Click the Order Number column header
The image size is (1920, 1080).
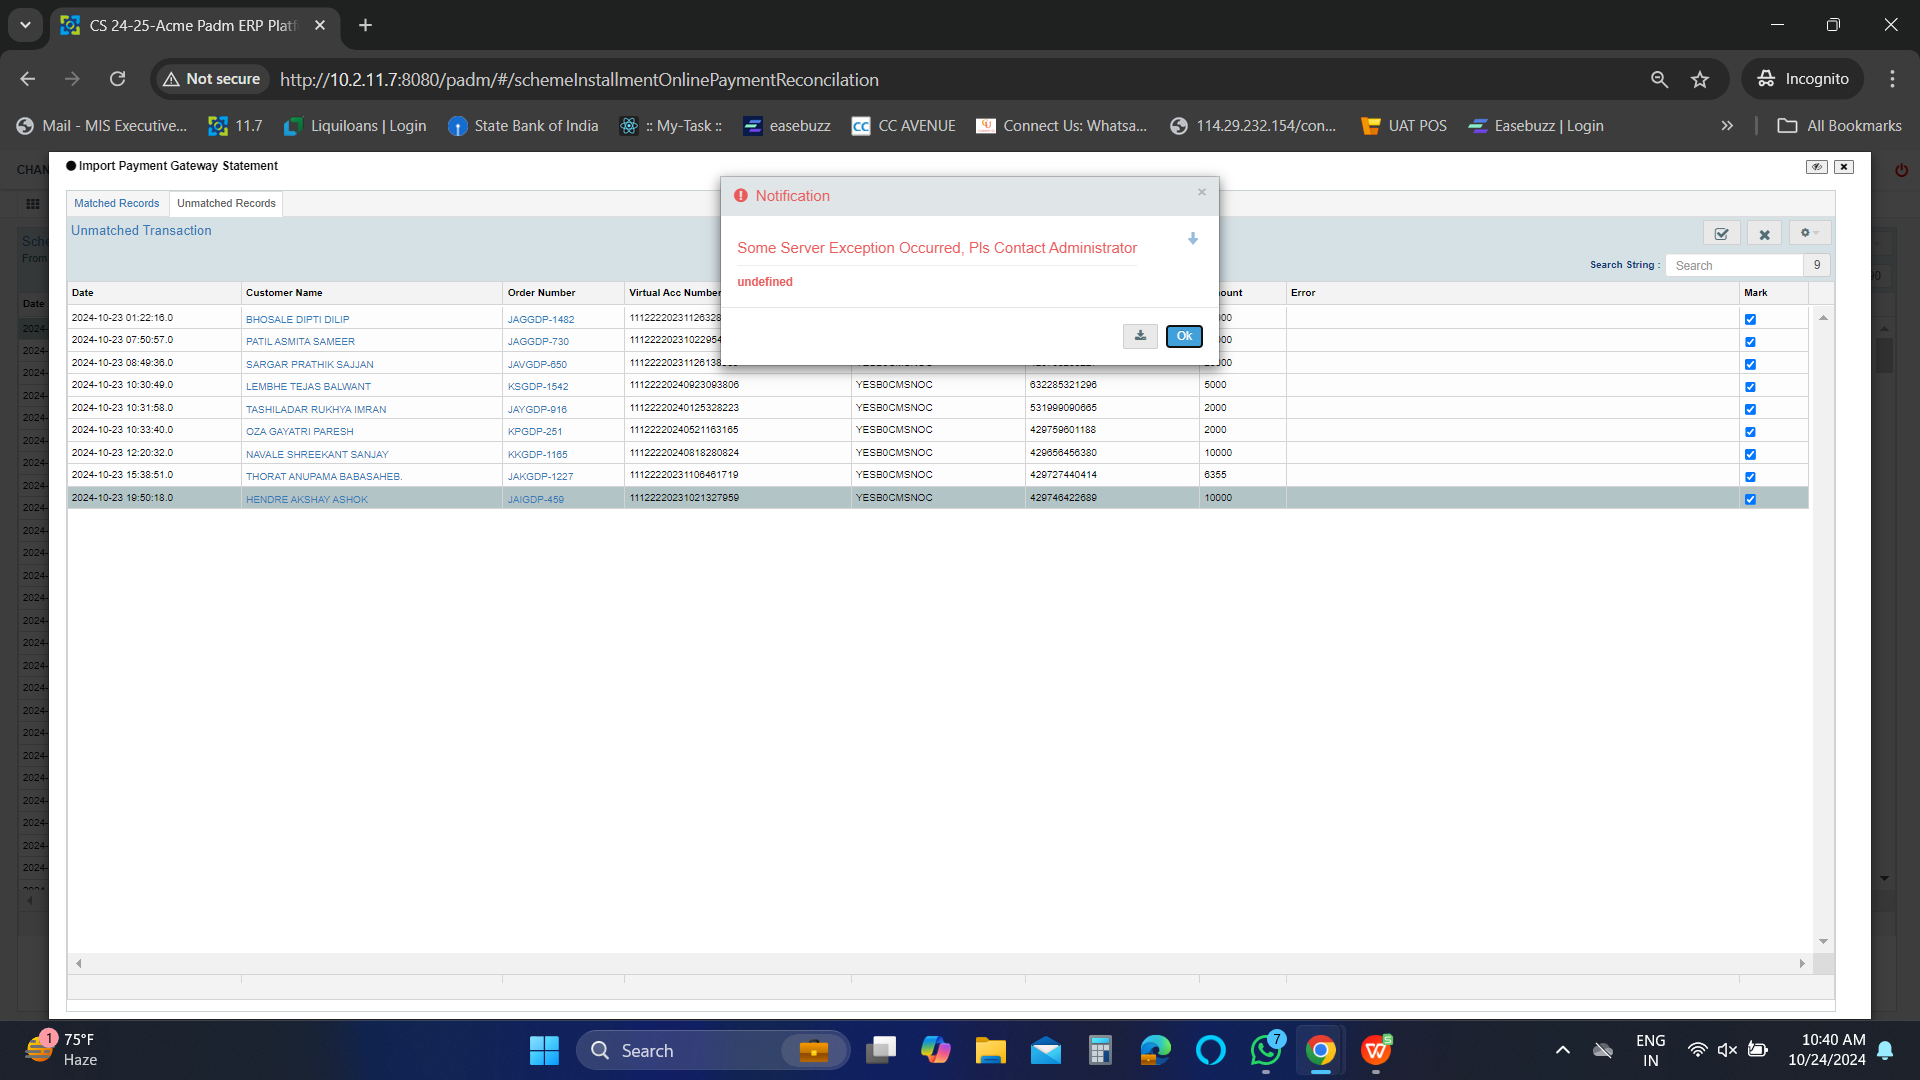pos(563,293)
